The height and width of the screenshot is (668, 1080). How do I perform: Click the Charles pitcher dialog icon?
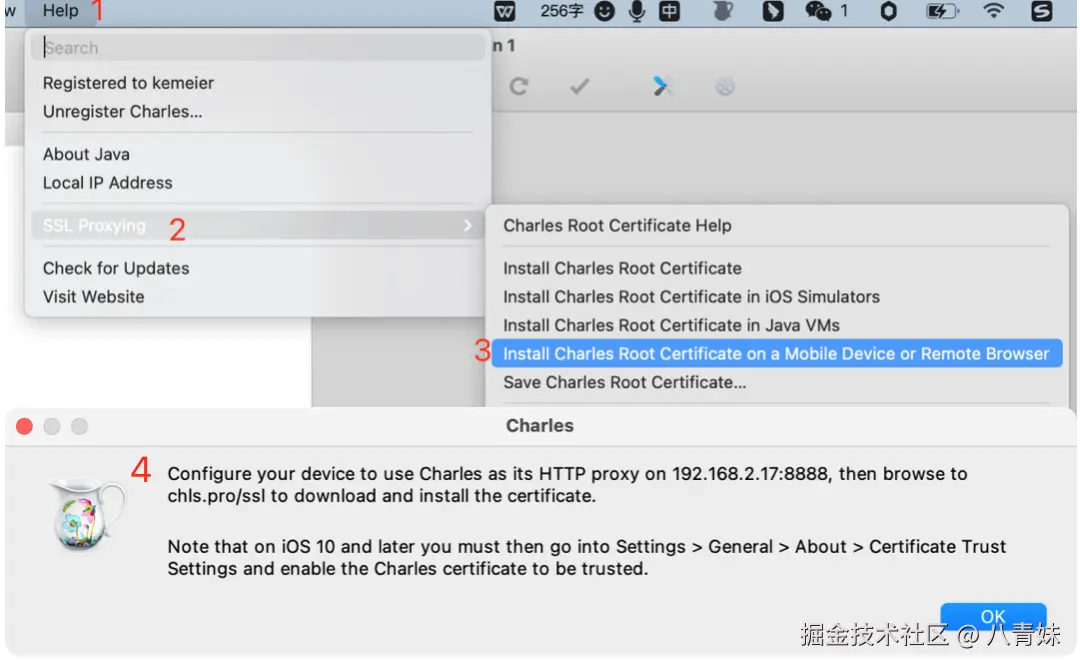(x=85, y=514)
